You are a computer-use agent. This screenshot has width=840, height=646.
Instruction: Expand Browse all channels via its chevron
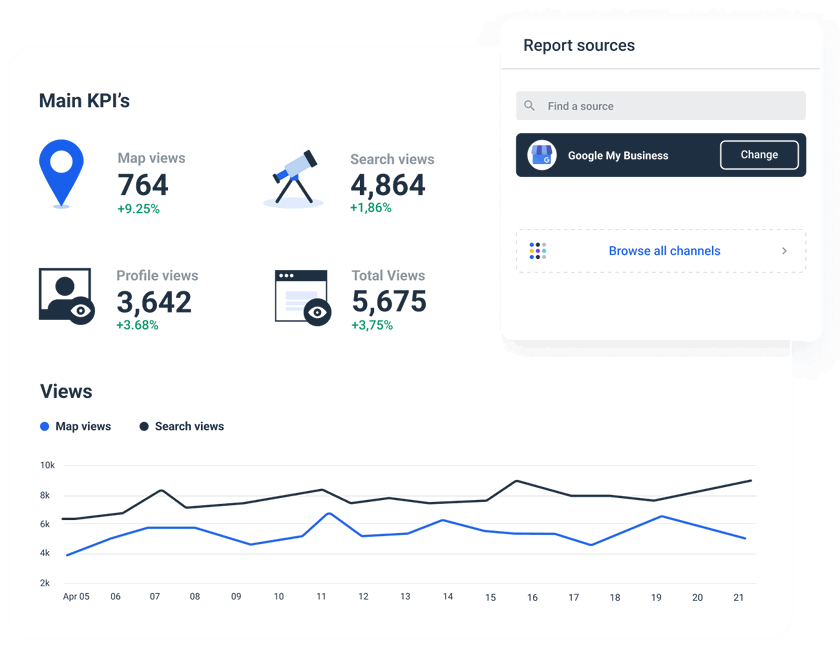click(786, 251)
